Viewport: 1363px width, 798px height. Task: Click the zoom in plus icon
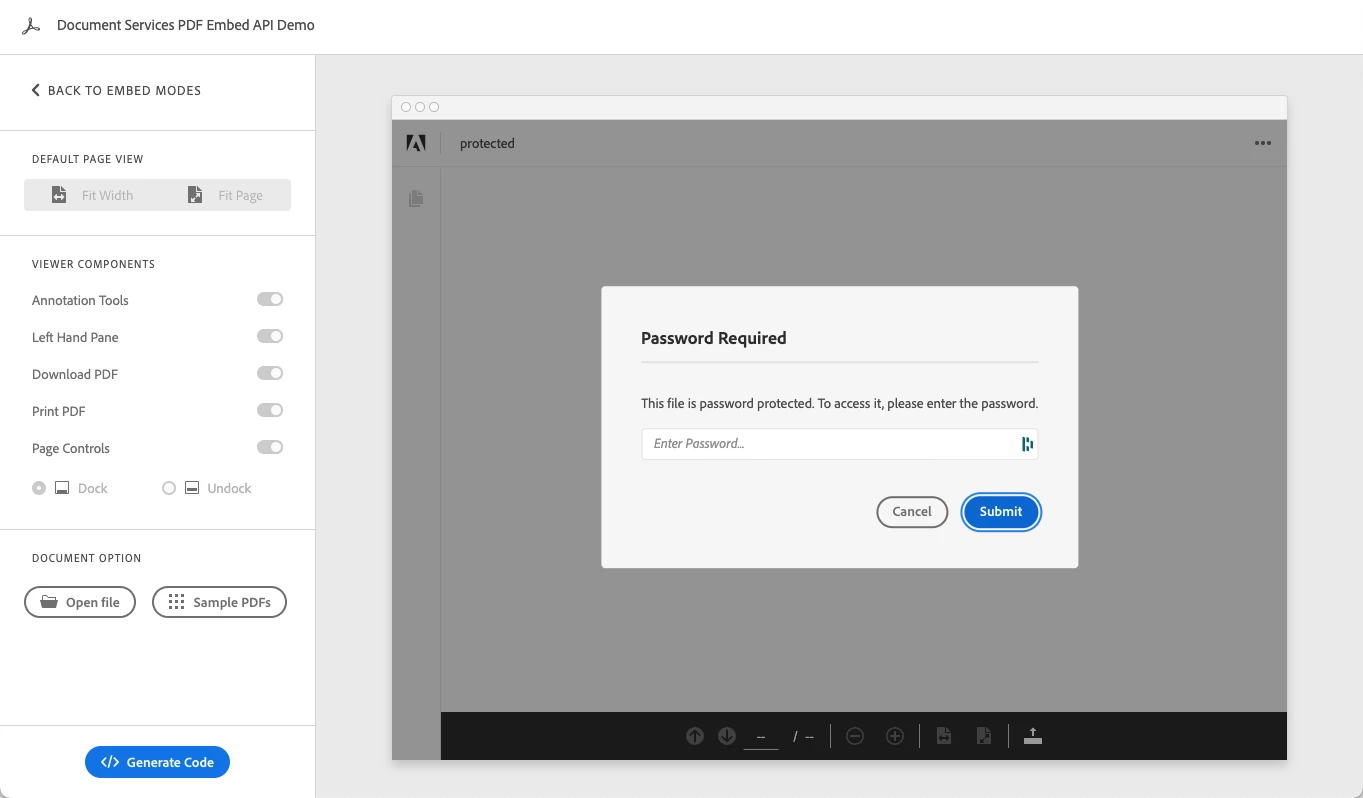click(895, 736)
